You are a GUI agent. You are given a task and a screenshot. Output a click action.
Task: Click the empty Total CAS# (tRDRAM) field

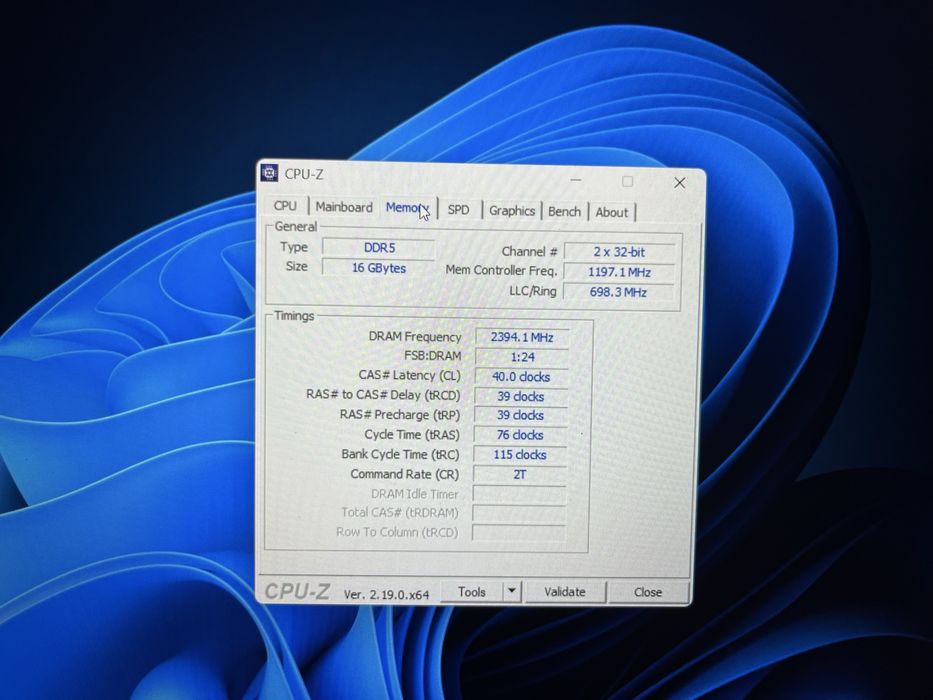click(519, 513)
